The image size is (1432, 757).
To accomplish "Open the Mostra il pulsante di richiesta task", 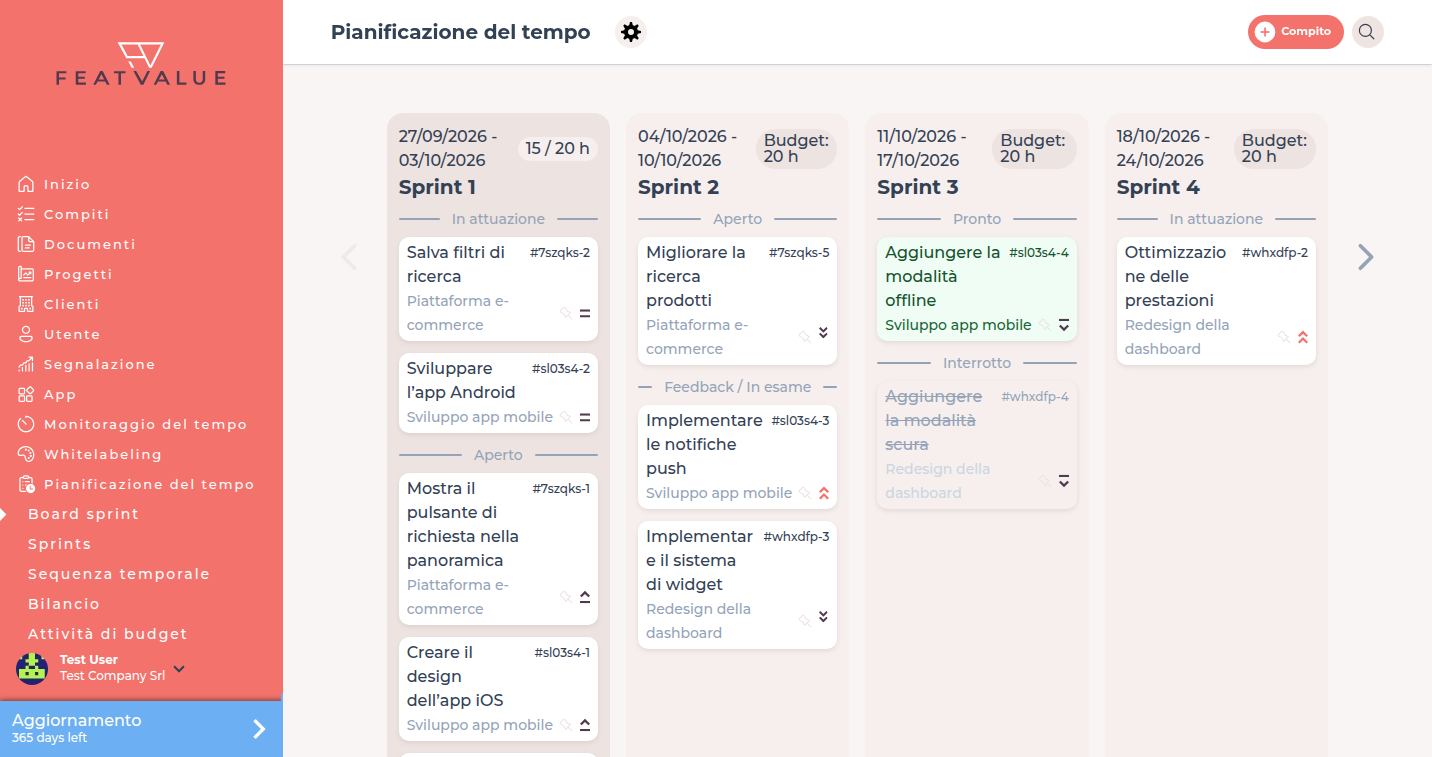I will click(x=498, y=549).
